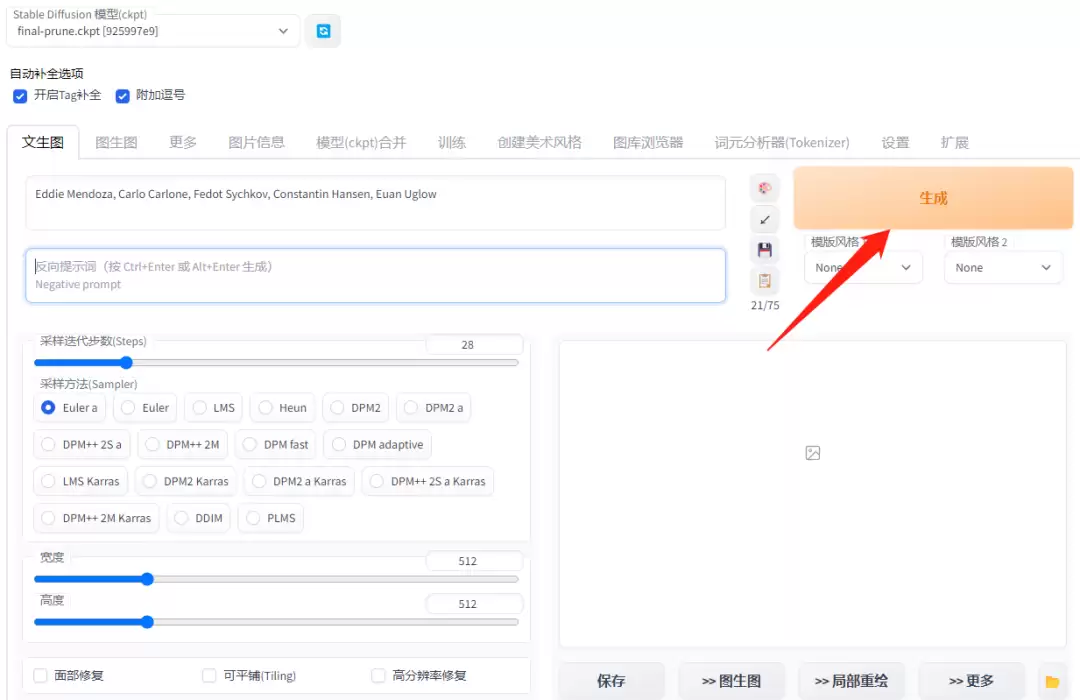
Task: Click the 保存 save button
Action: click(611, 681)
